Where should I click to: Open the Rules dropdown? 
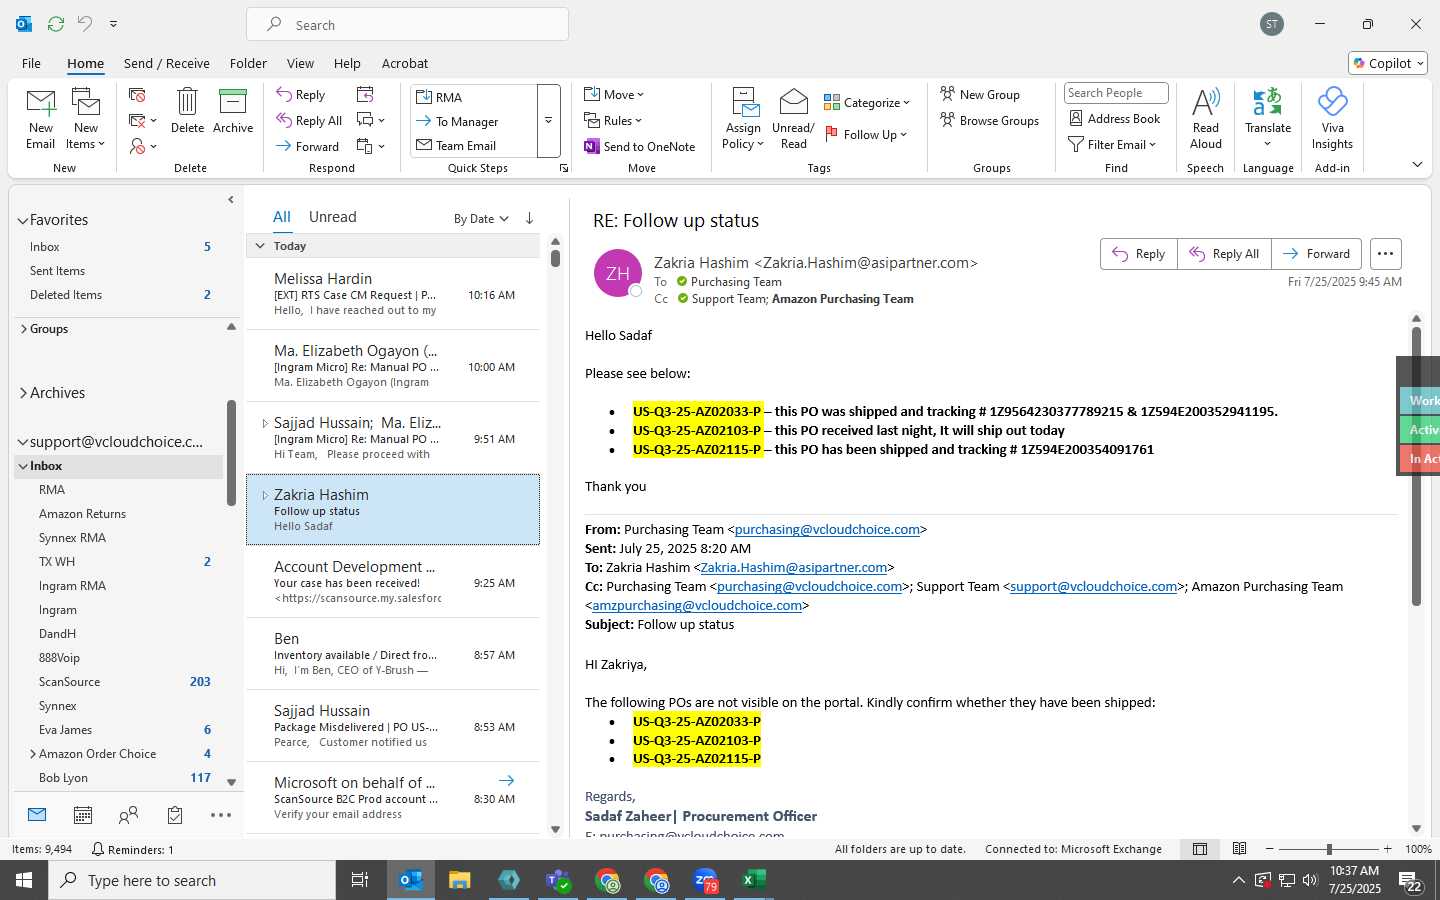pyautogui.click(x=613, y=121)
